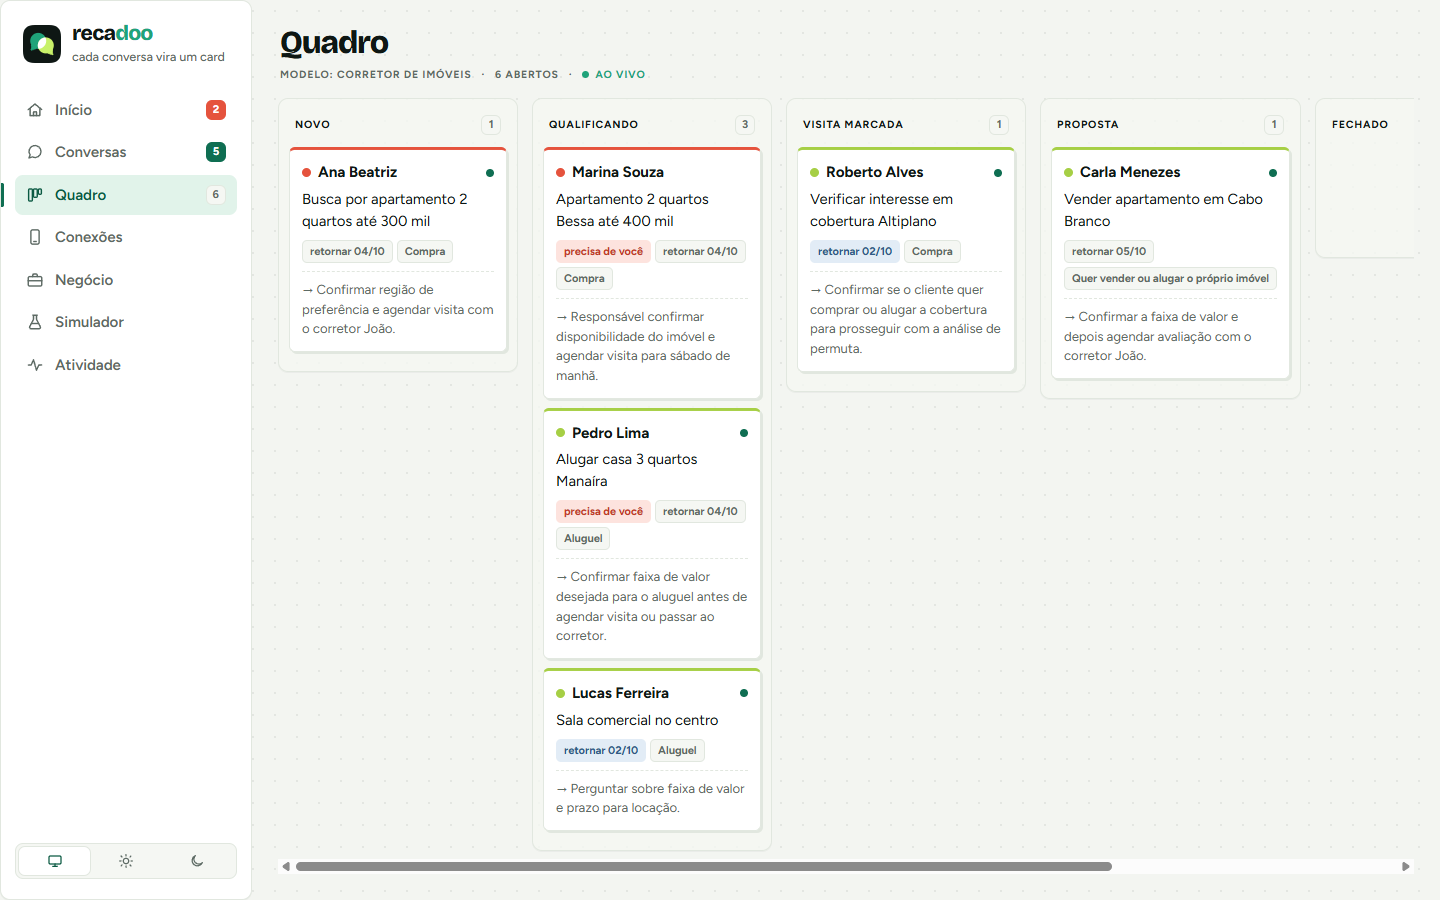Click the chat bubble icon beside Conversas

35,152
